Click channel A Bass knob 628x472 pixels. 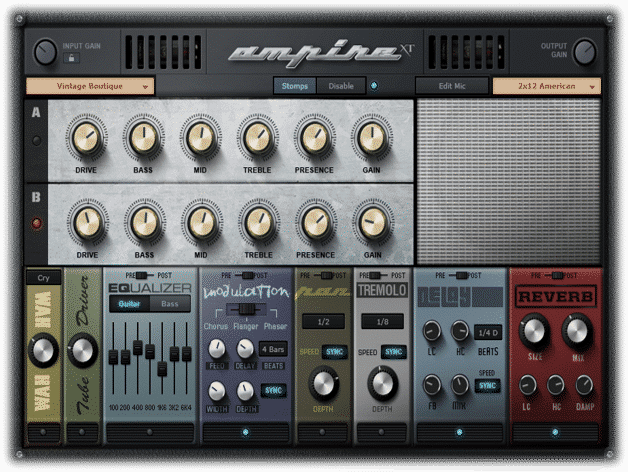pos(143,138)
